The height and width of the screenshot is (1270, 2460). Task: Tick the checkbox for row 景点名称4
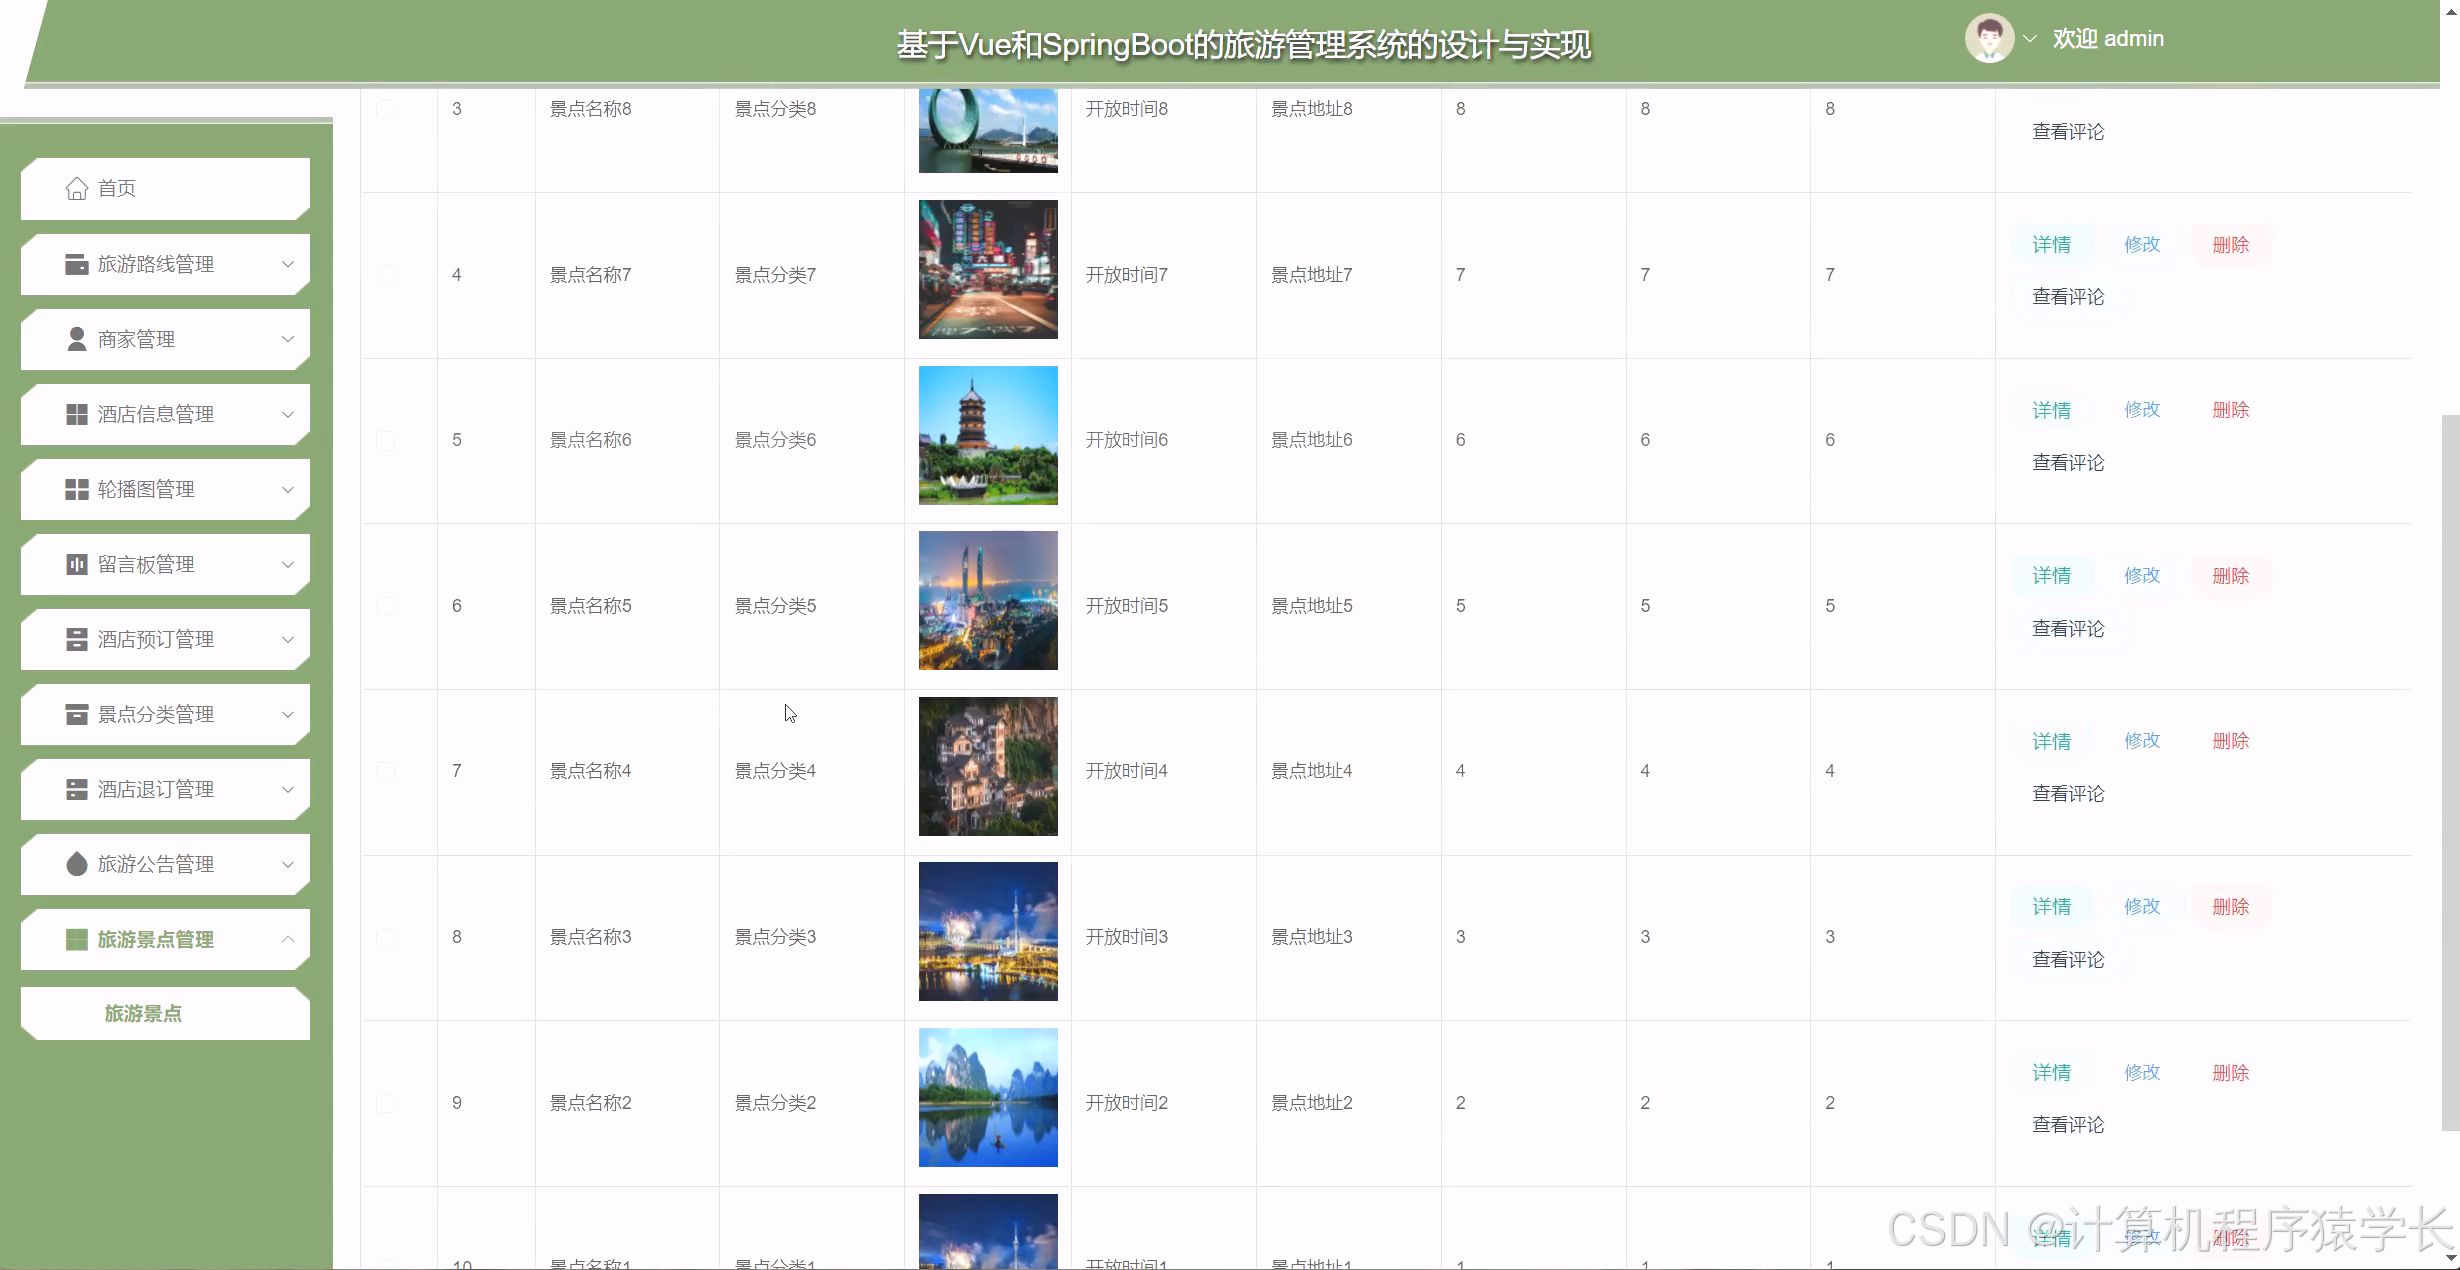coord(385,771)
